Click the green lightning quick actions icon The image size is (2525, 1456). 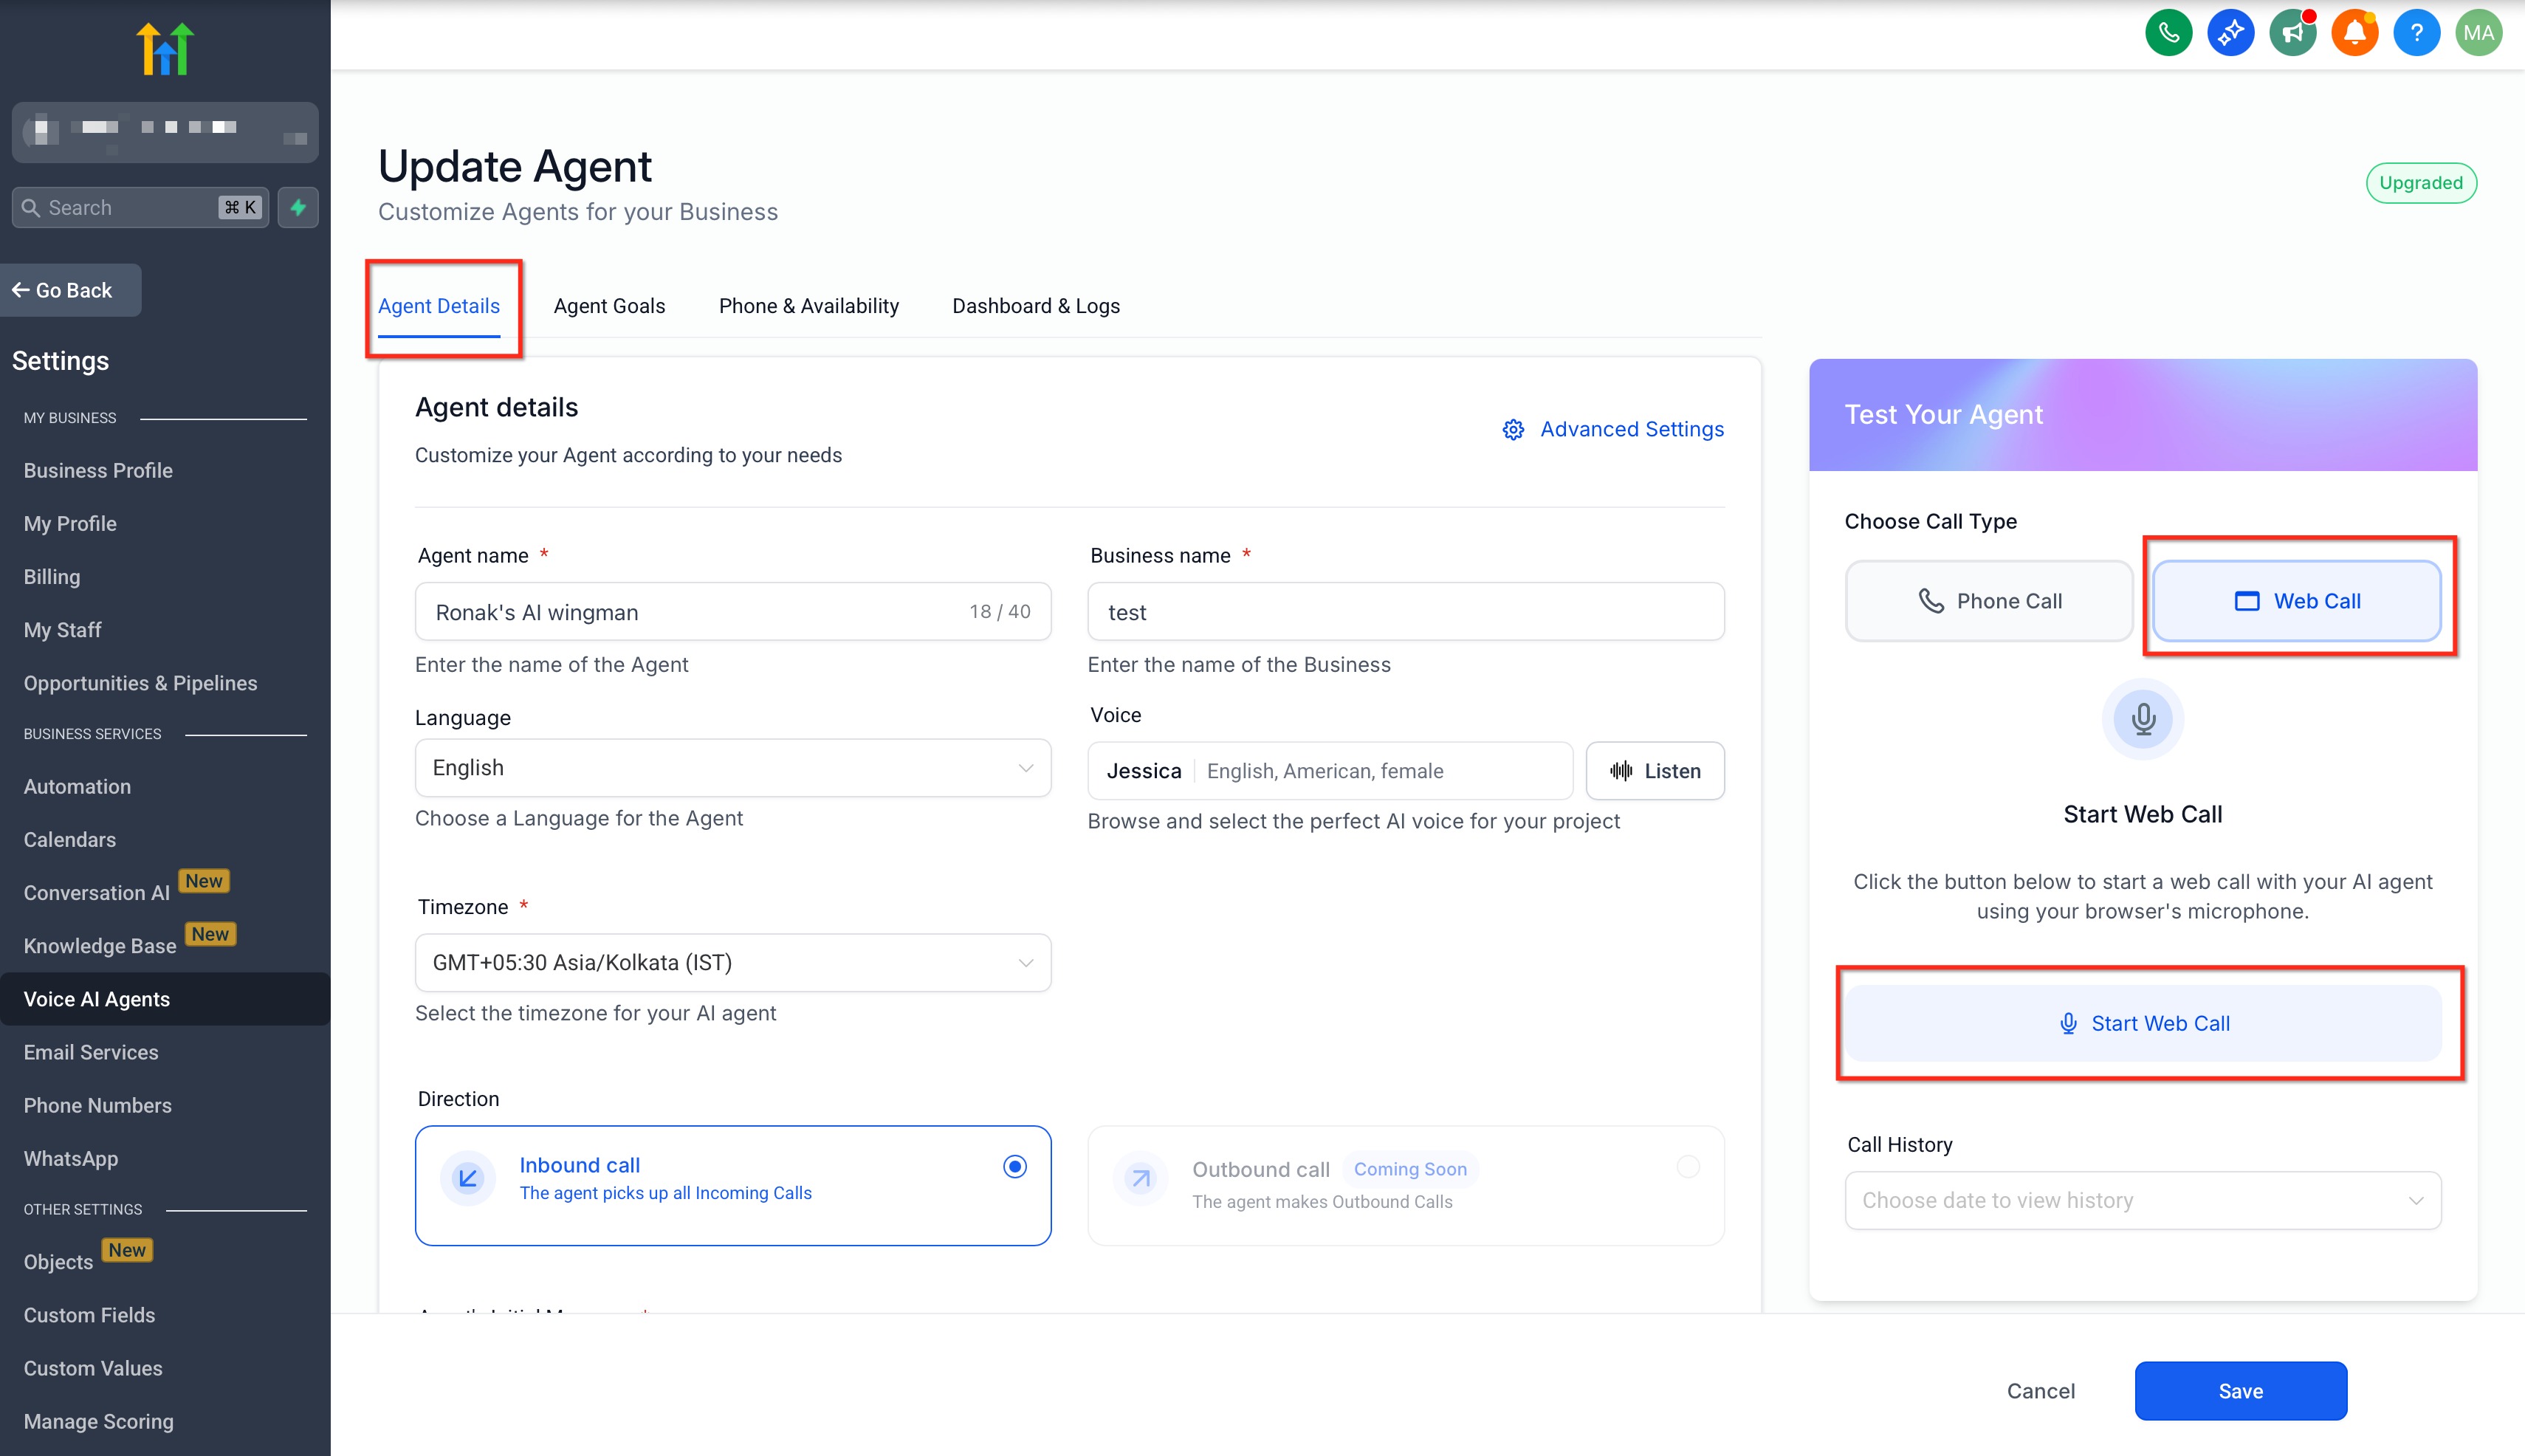coord(298,207)
